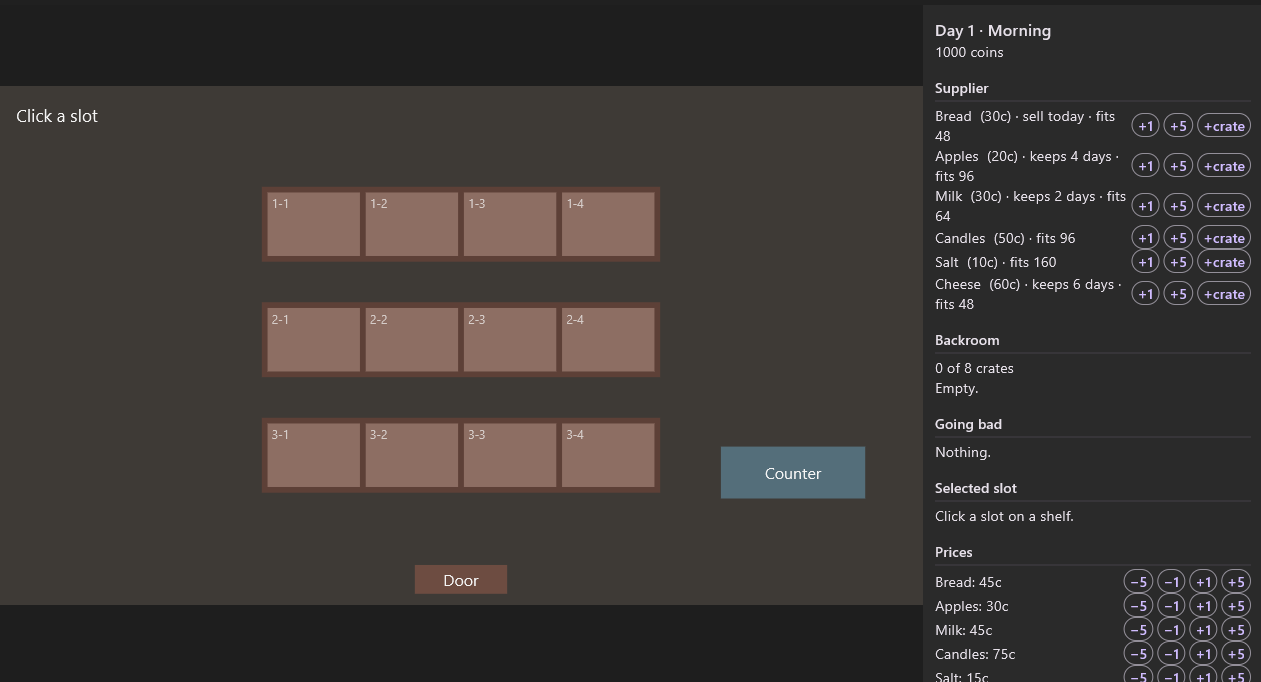
Task: Reduce the Milk price by 5
Action: pos(1139,630)
